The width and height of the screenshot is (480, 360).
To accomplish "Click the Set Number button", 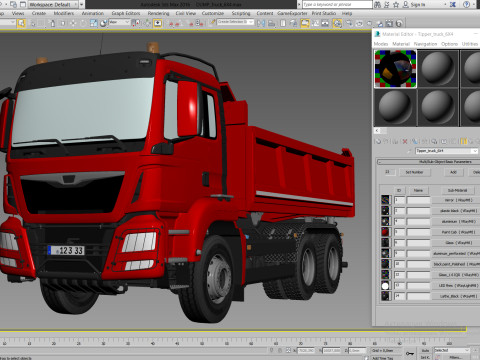I will [x=414, y=172].
